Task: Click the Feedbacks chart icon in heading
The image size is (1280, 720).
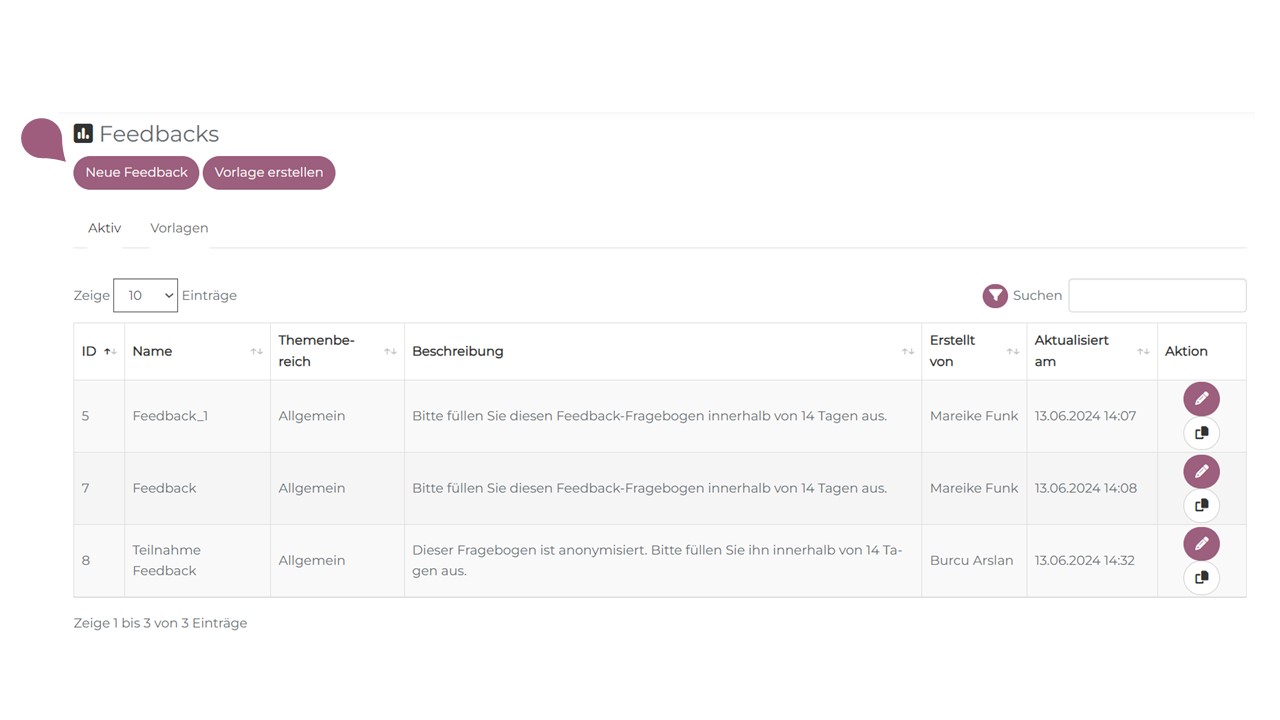Action: (83, 134)
